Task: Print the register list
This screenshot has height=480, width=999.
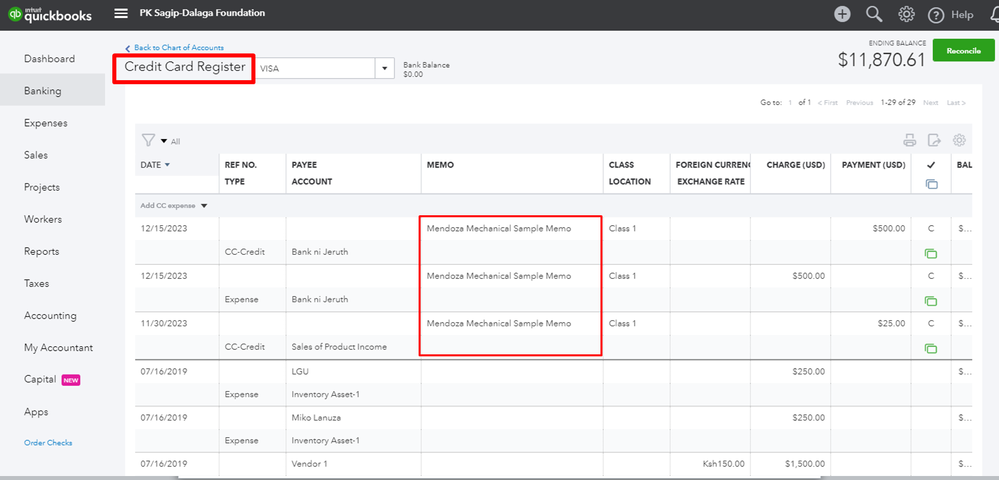Action: tap(910, 141)
